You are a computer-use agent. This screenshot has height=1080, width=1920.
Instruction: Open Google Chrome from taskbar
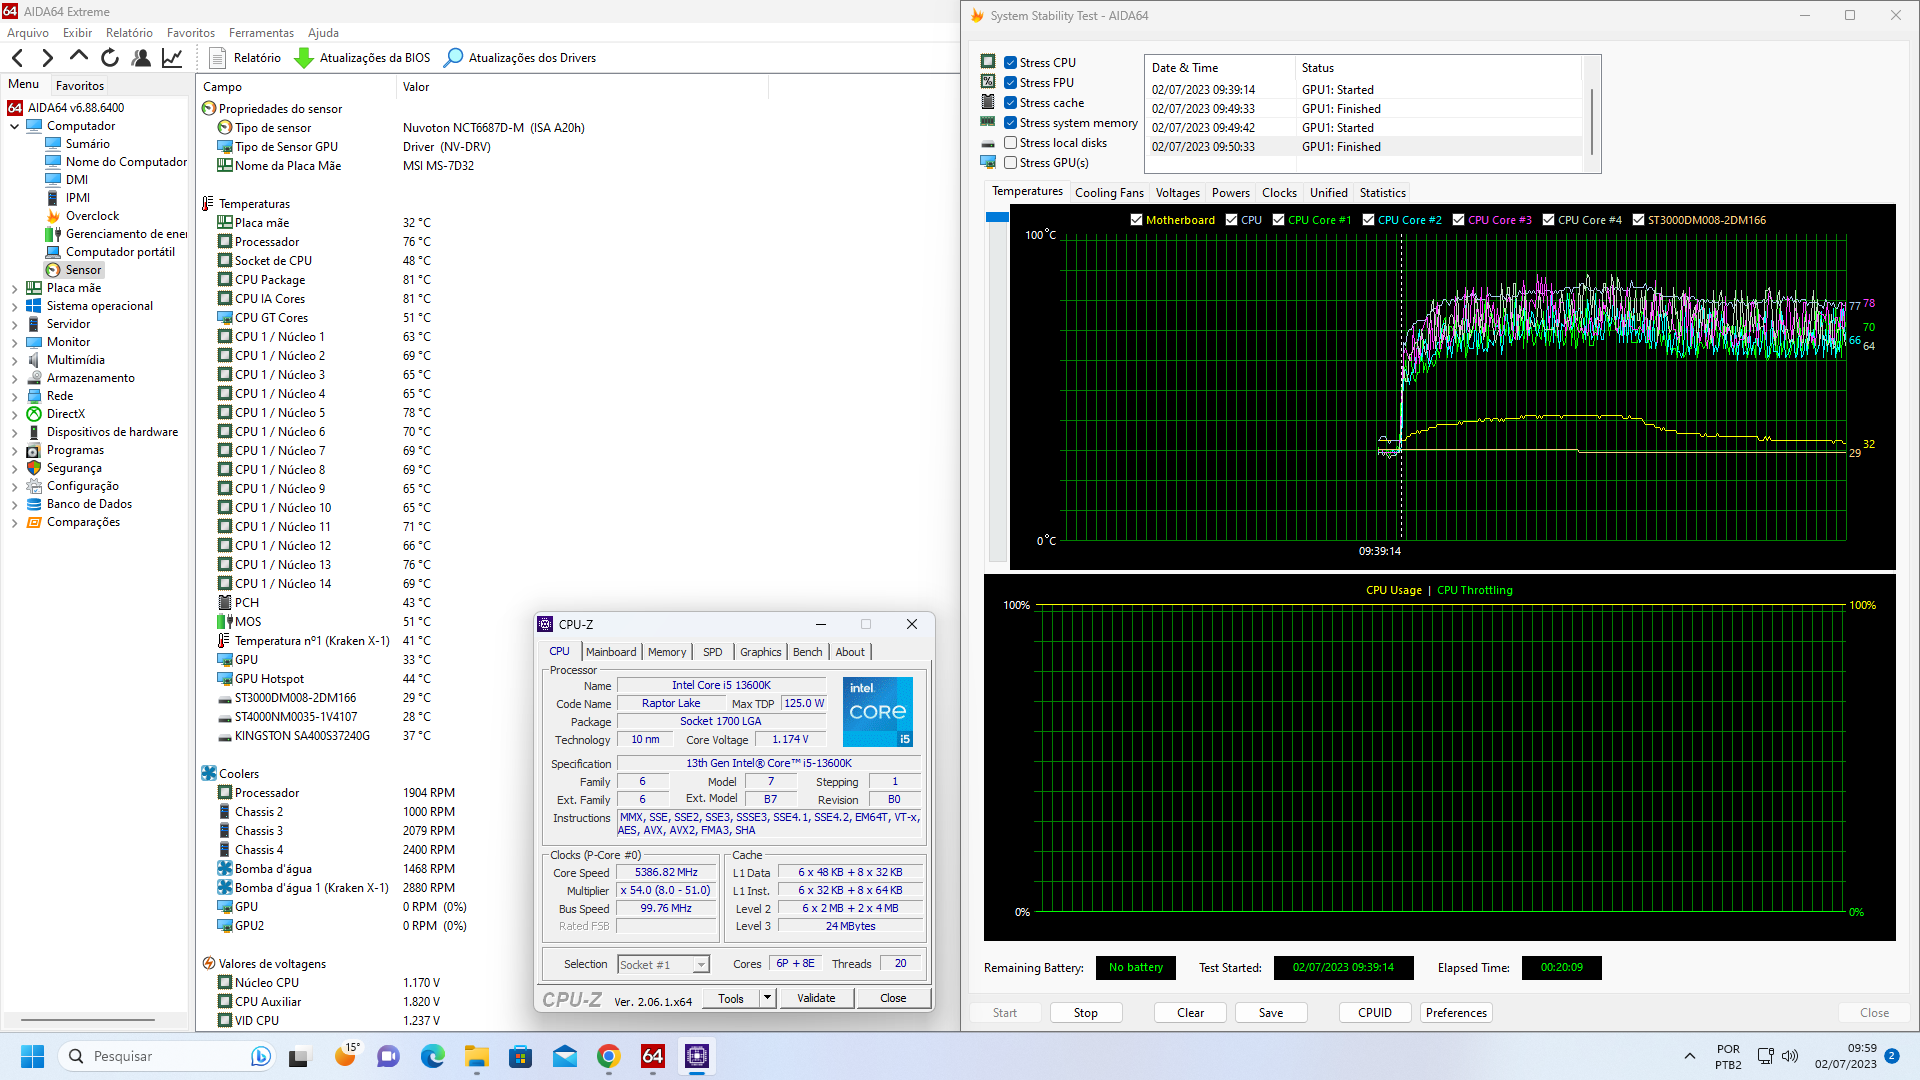(x=608, y=1056)
